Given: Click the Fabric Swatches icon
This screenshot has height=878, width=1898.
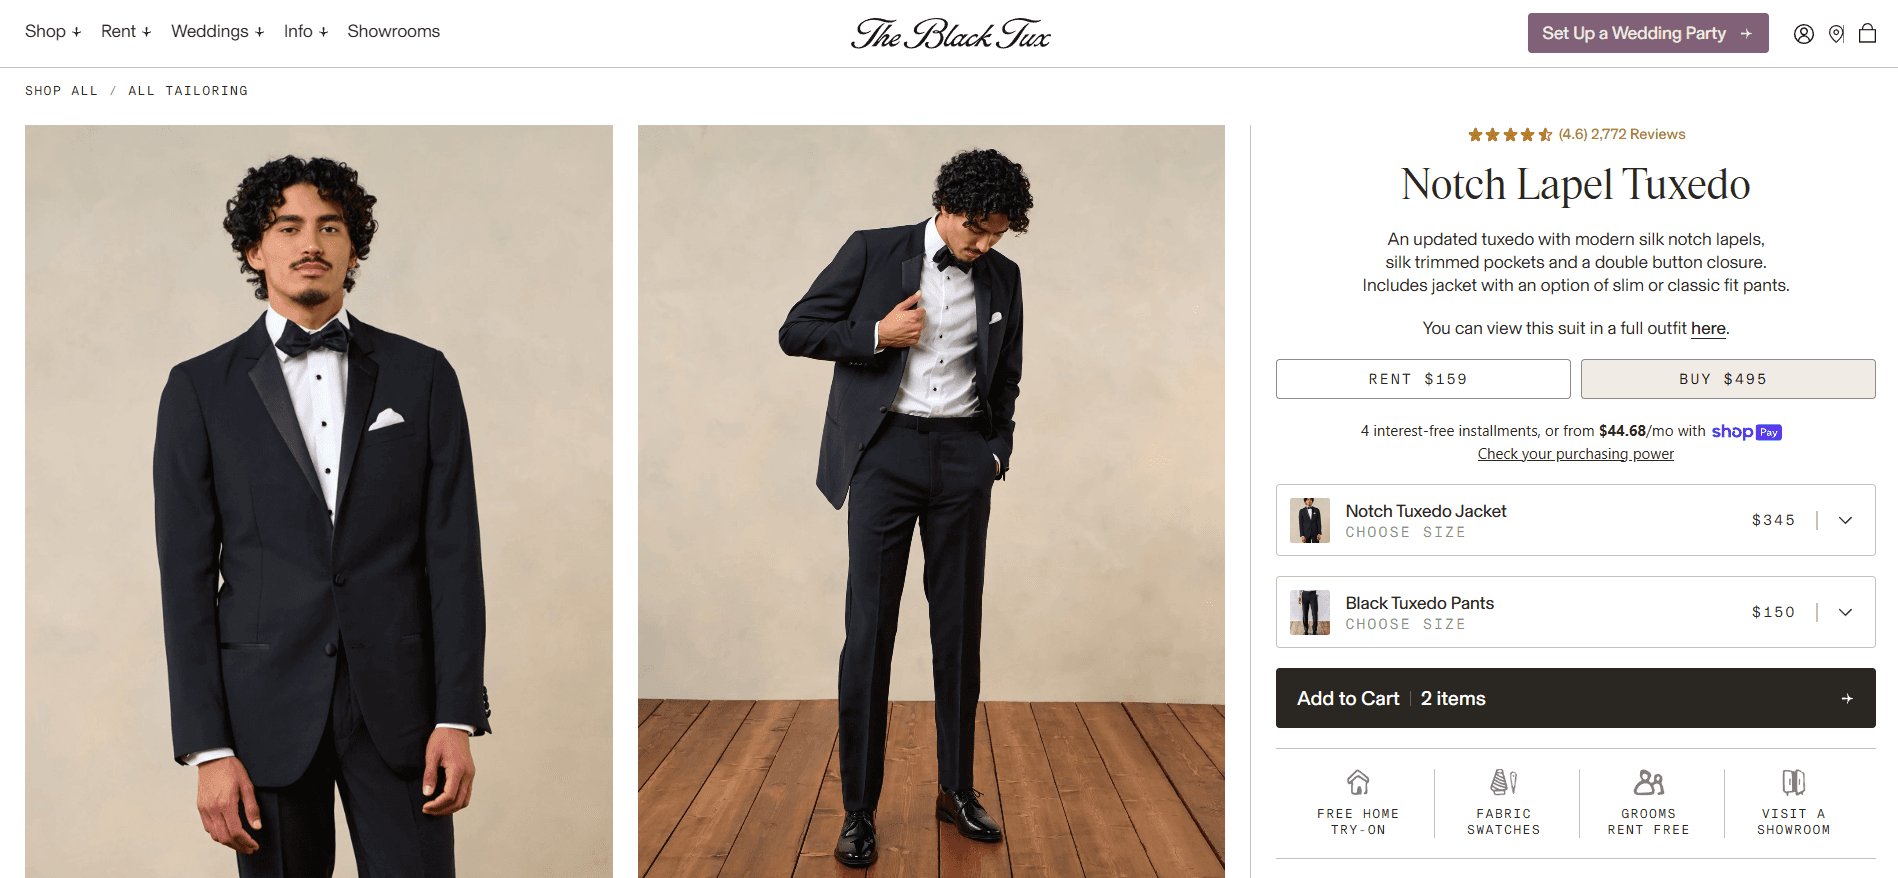Looking at the screenshot, I should [x=1503, y=784].
